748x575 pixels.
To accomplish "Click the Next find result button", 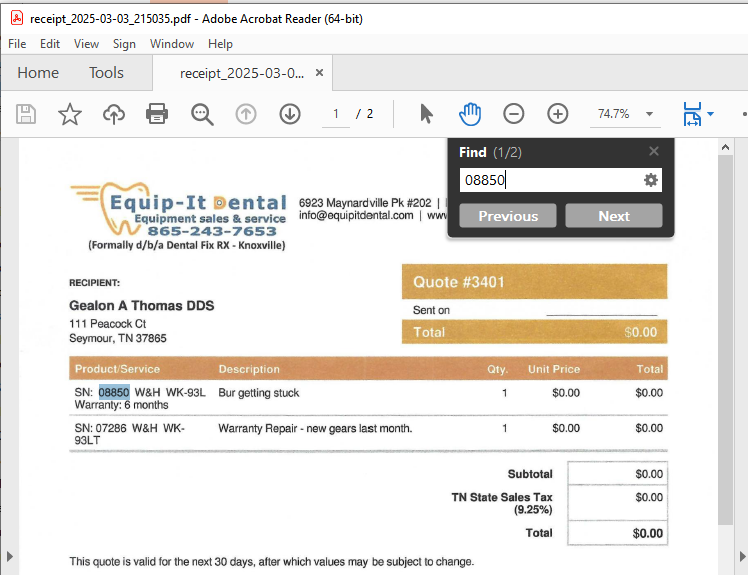I will click(x=614, y=216).
